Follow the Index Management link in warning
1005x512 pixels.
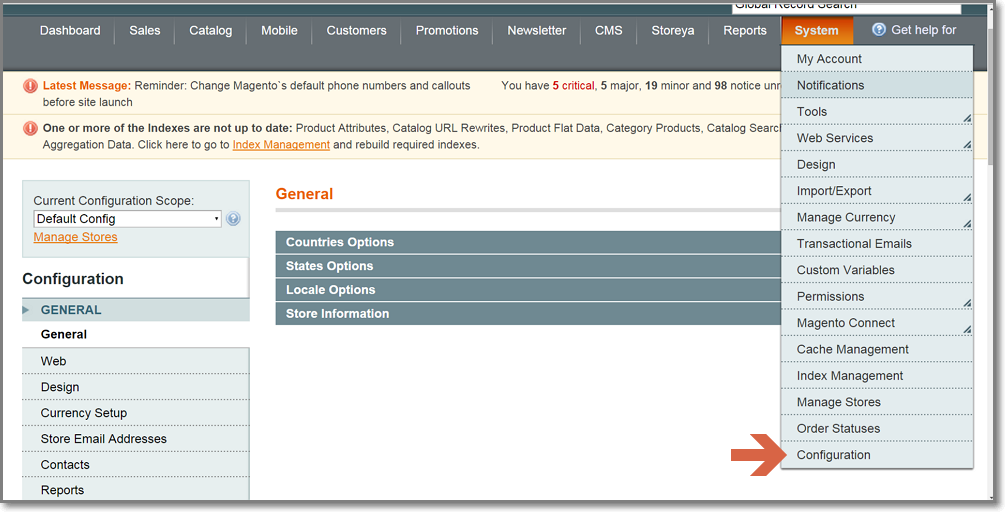pos(281,145)
